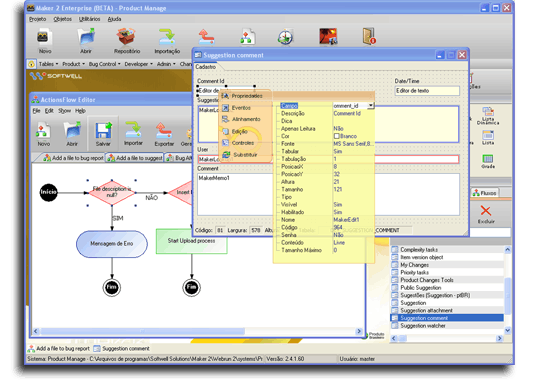Select the Lista Dinâmica component icon
Screen dimensions: 538x392
488,115
